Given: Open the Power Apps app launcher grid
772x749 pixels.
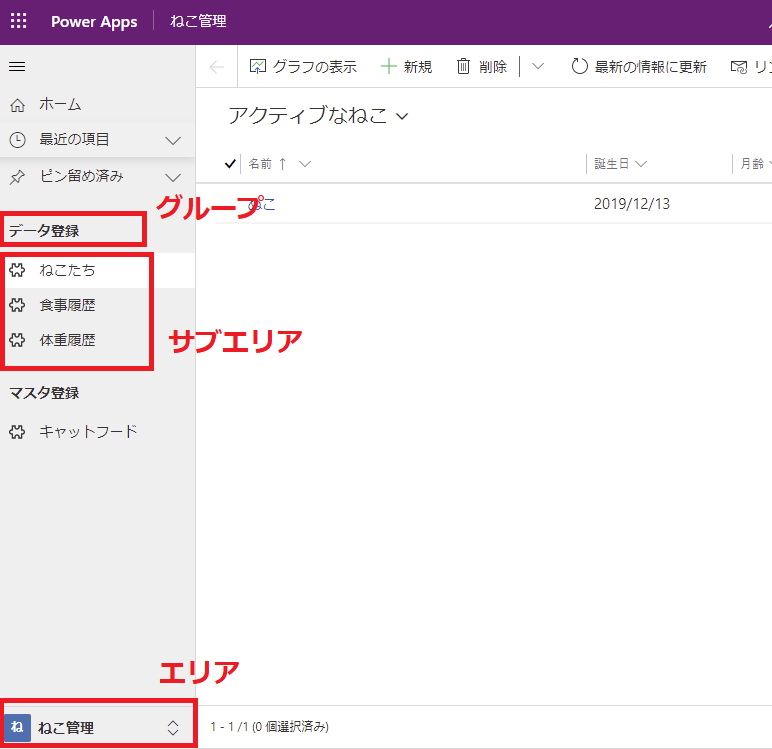Looking at the screenshot, I should point(18,22).
